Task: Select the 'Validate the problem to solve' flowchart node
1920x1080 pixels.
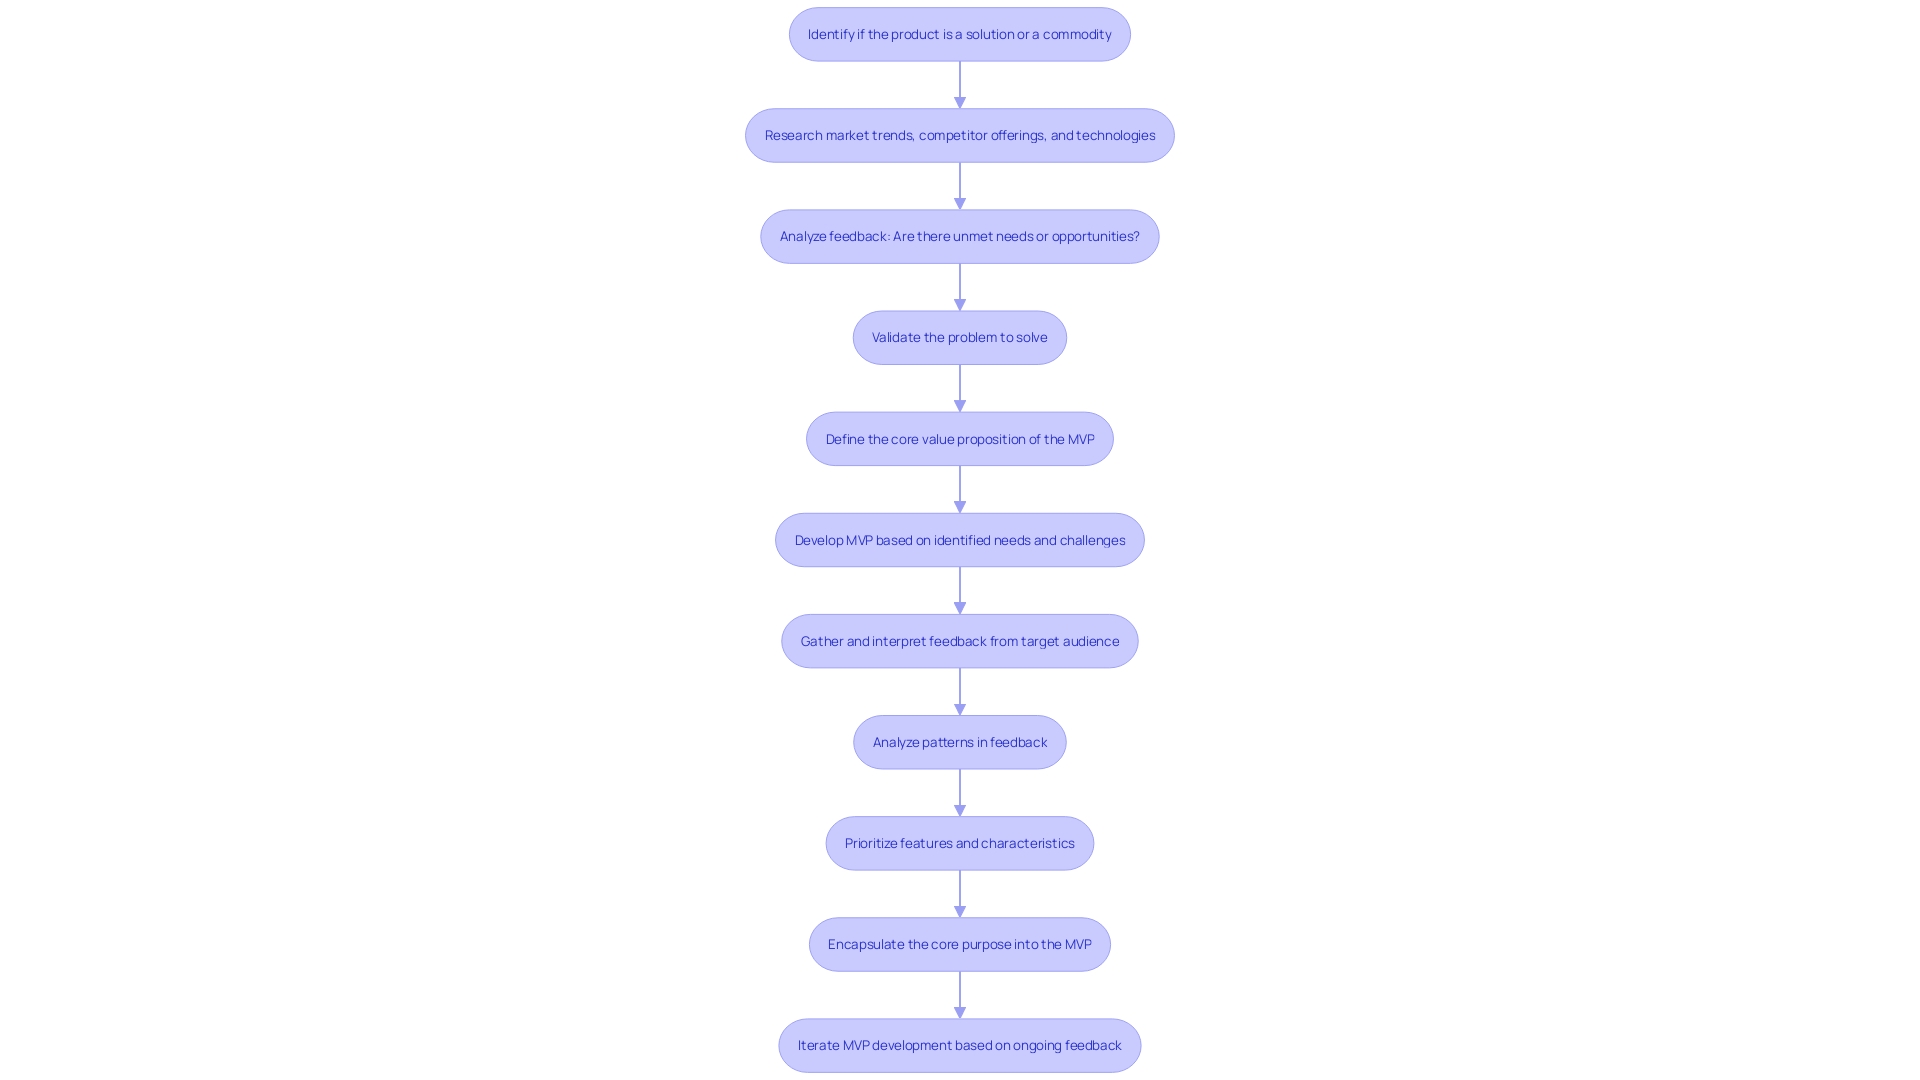Action: [x=960, y=336]
